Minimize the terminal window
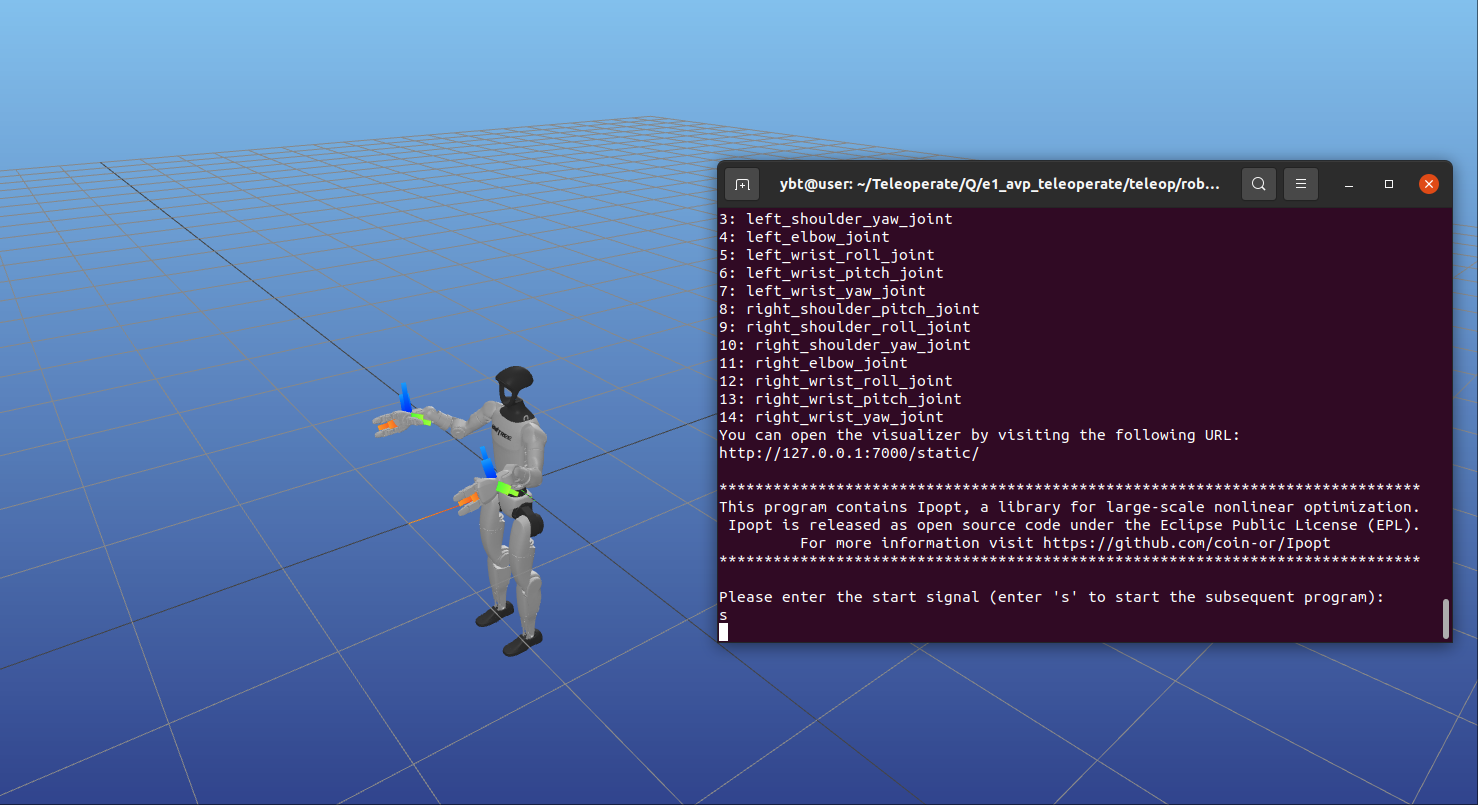The width and height of the screenshot is (1478, 805). (1349, 184)
